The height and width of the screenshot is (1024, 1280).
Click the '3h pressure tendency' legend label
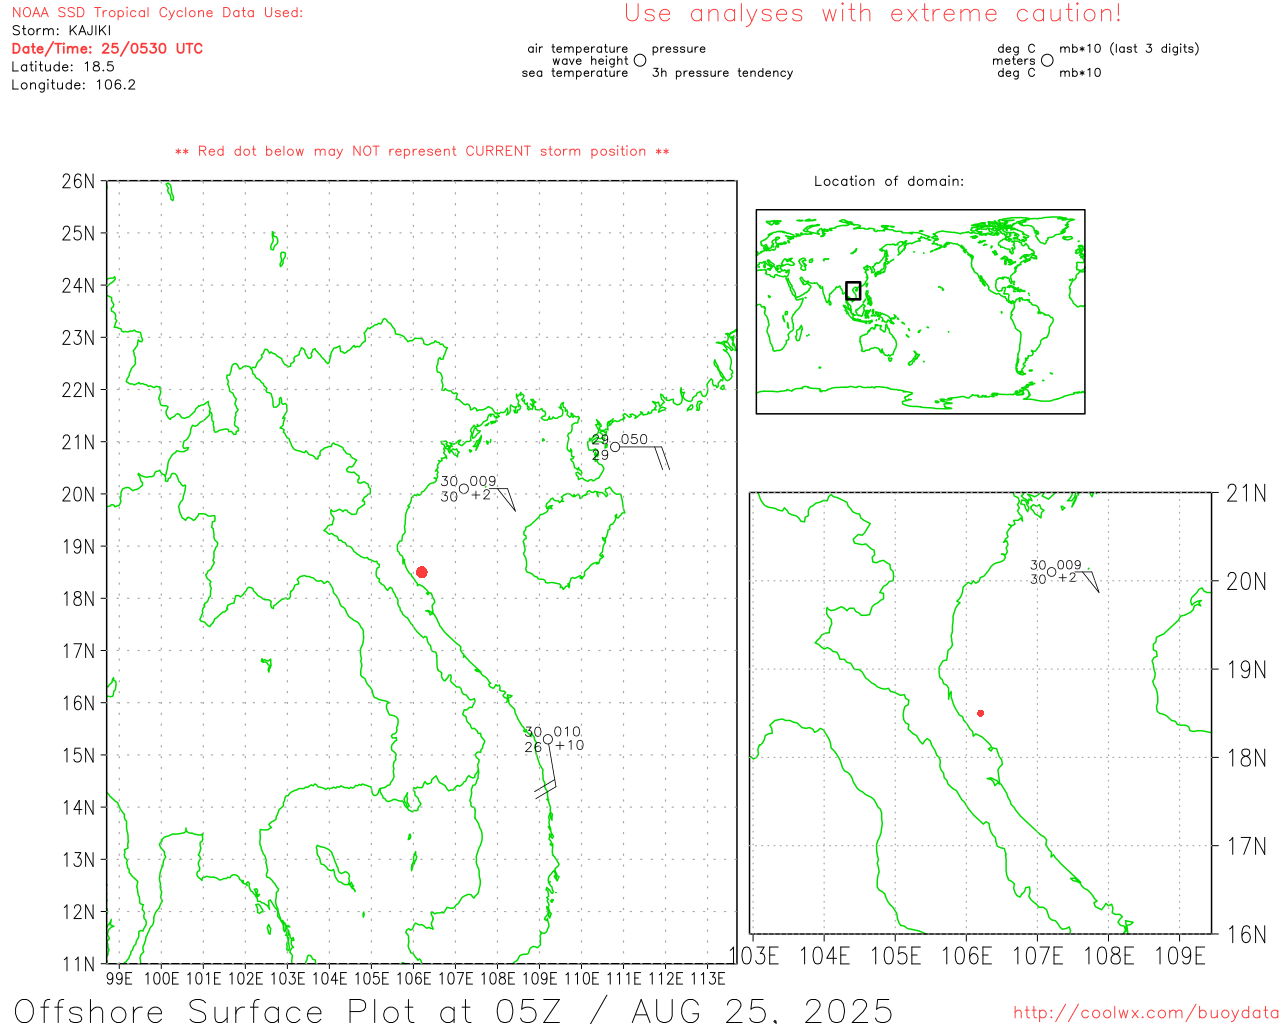pos(722,73)
